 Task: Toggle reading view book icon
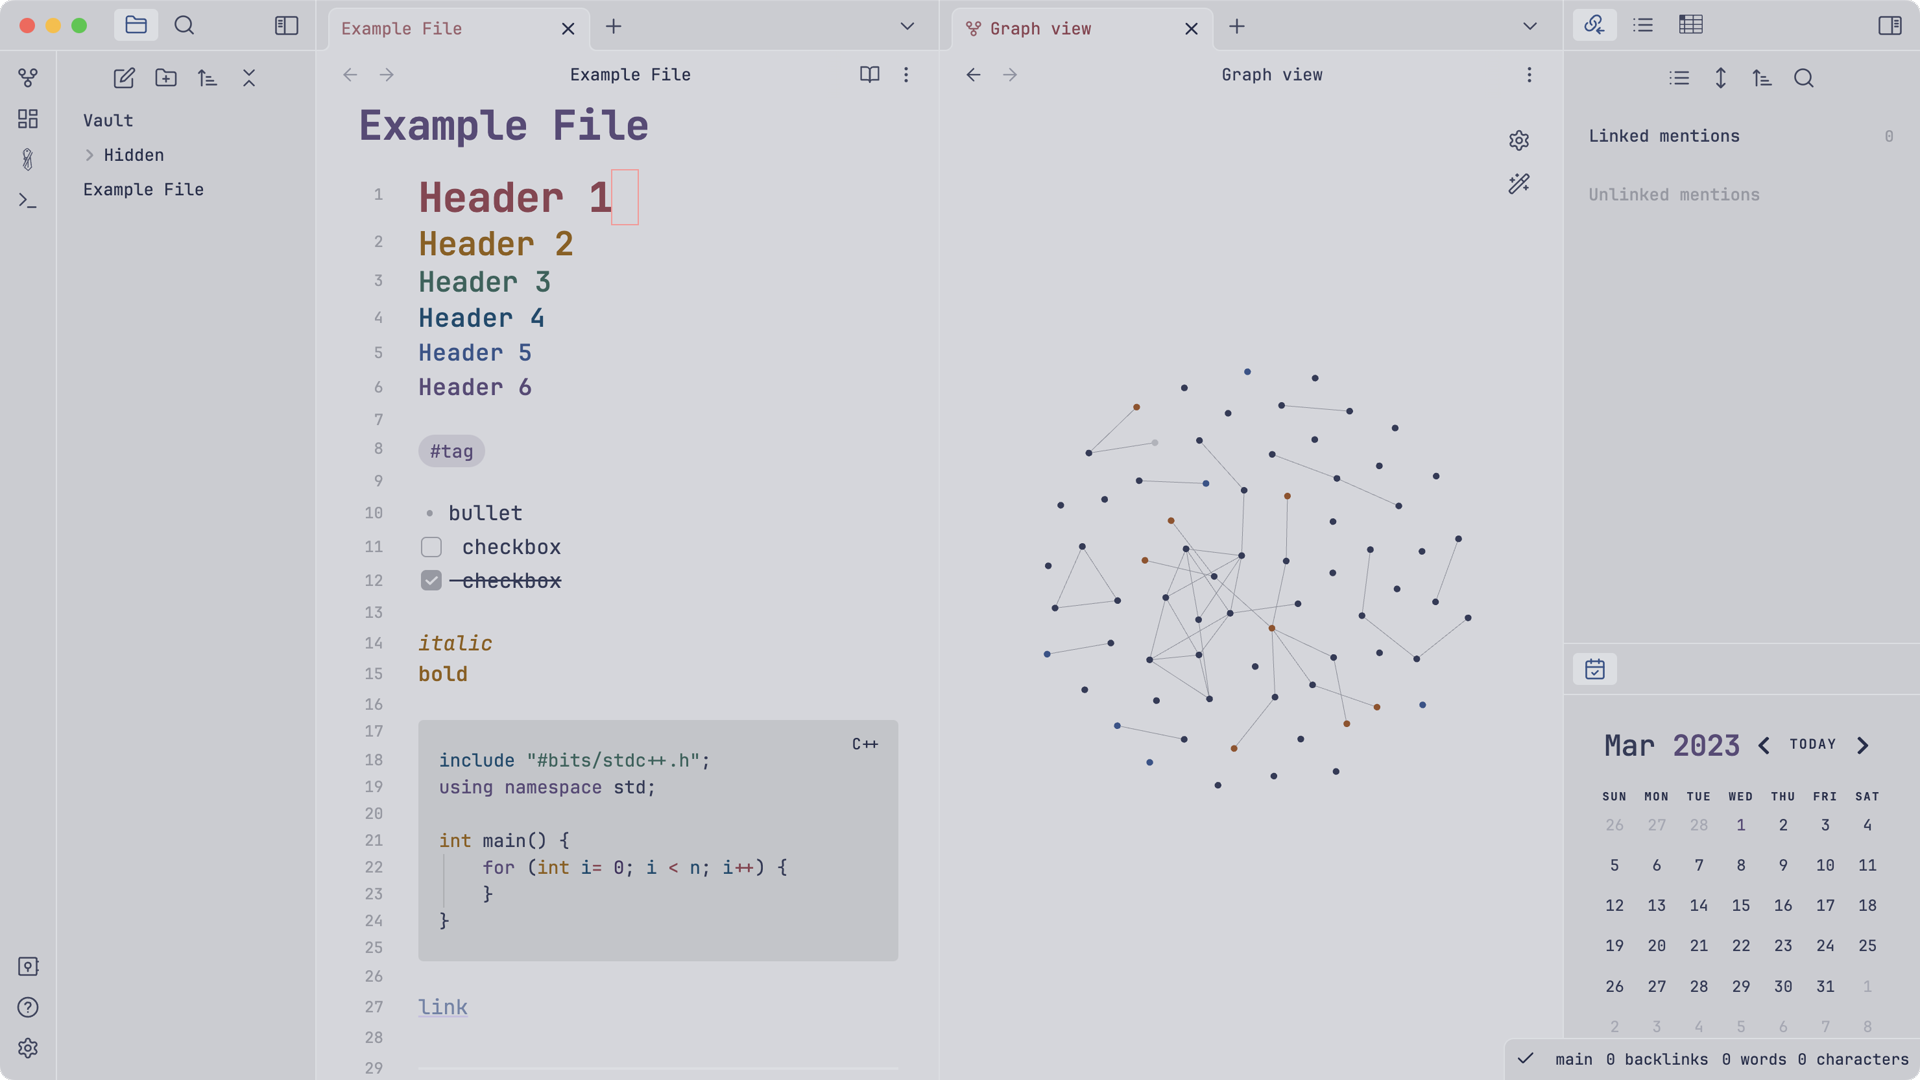(x=870, y=75)
